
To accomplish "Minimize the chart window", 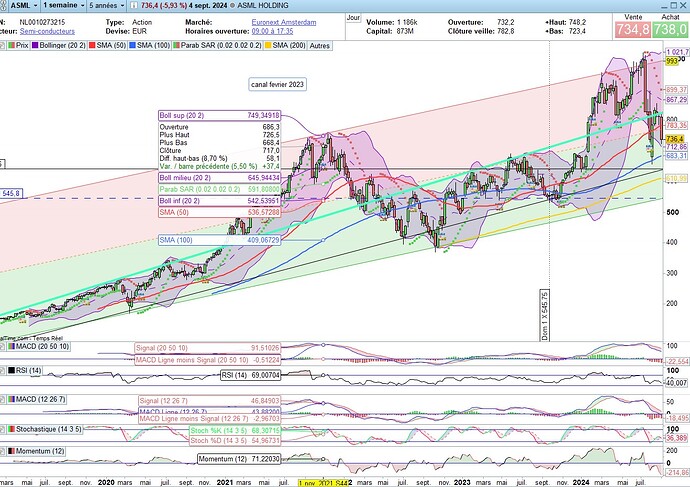I will [664, 5].
